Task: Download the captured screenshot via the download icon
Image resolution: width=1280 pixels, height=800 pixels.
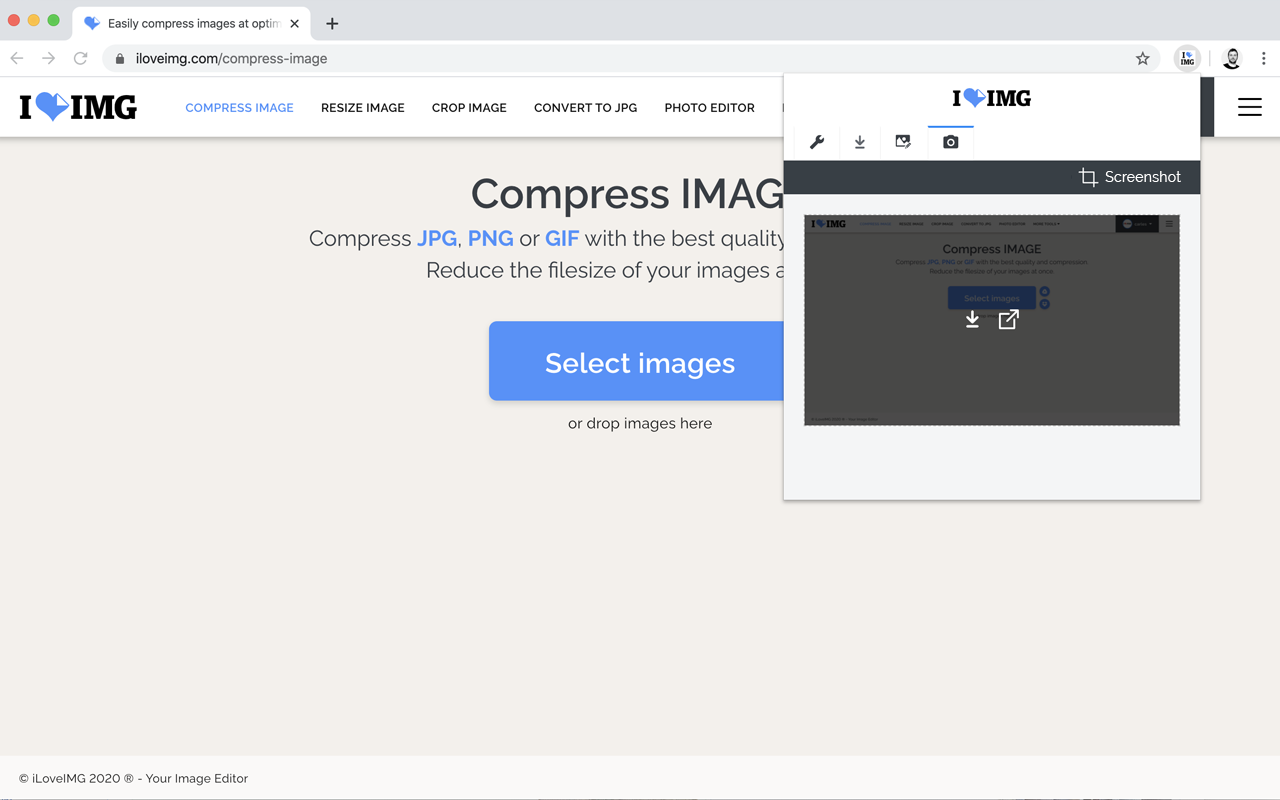Action: pos(972,319)
